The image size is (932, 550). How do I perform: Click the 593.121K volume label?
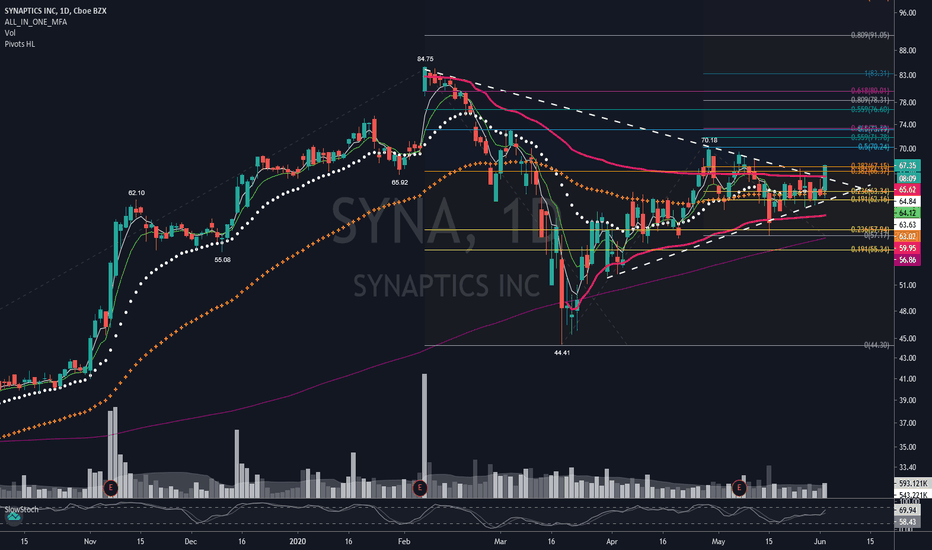pyautogui.click(x=913, y=483)
